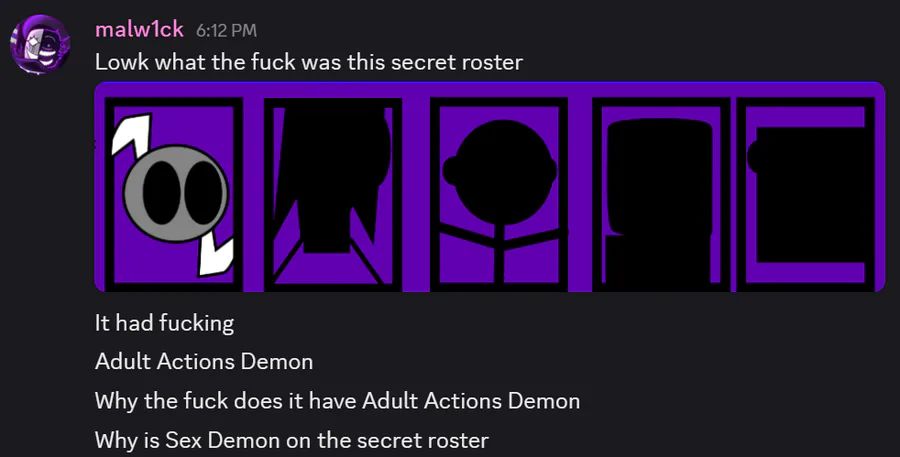The height and width of the screenshot is (457, 900).
Task: Click the message 'Lowk what the fuck was this secret roster'
Action: coord(309,62)
